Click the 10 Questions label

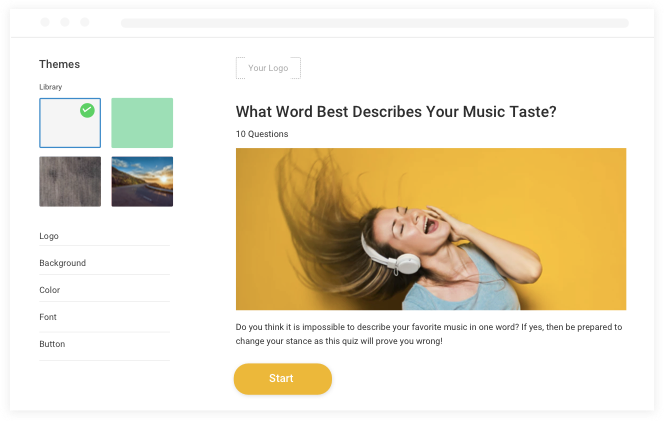(x=262, y=134)
